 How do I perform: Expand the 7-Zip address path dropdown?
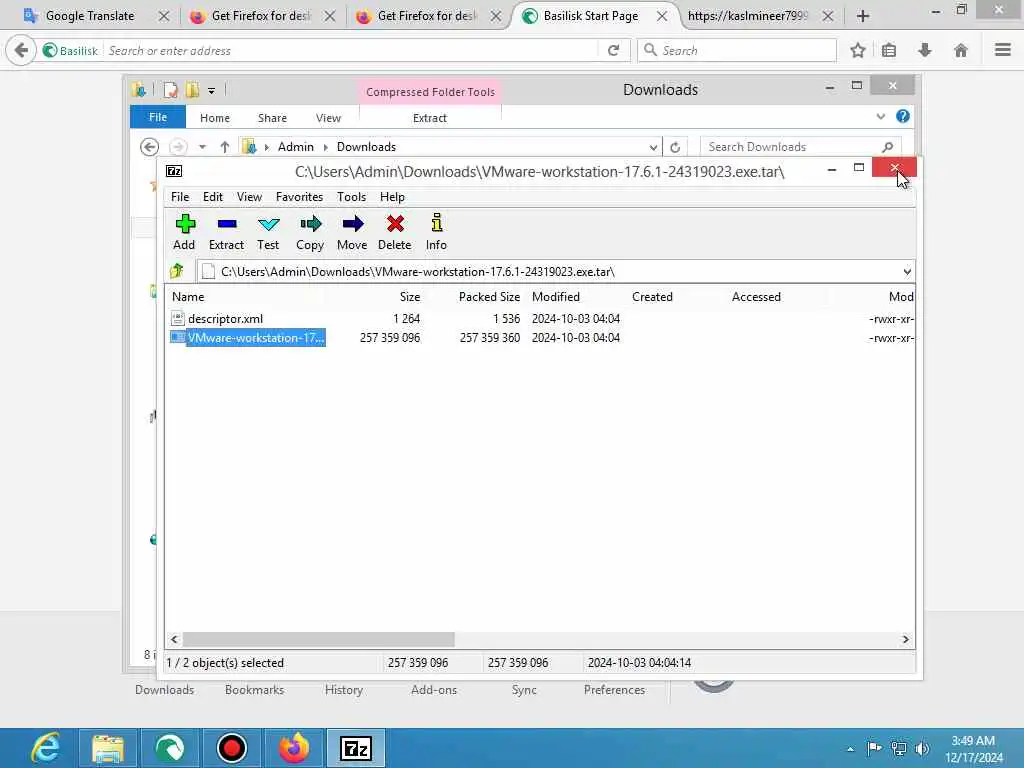(906, 271)
